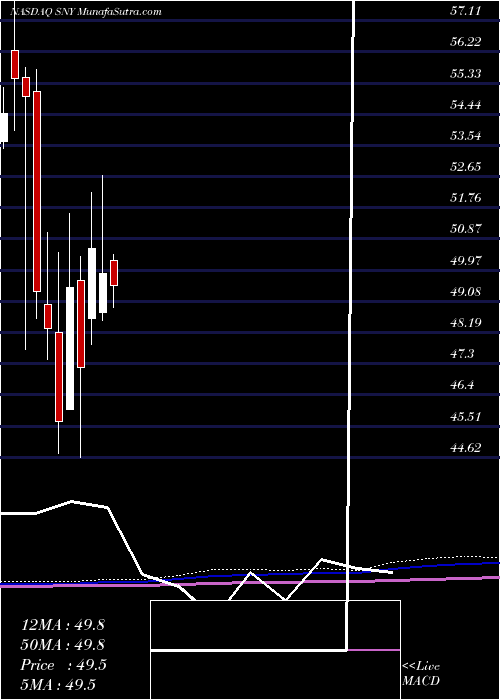Click the 5MA : 49.5 readout
The width and height of the screenshot is (500, 700).
(58, 685)
